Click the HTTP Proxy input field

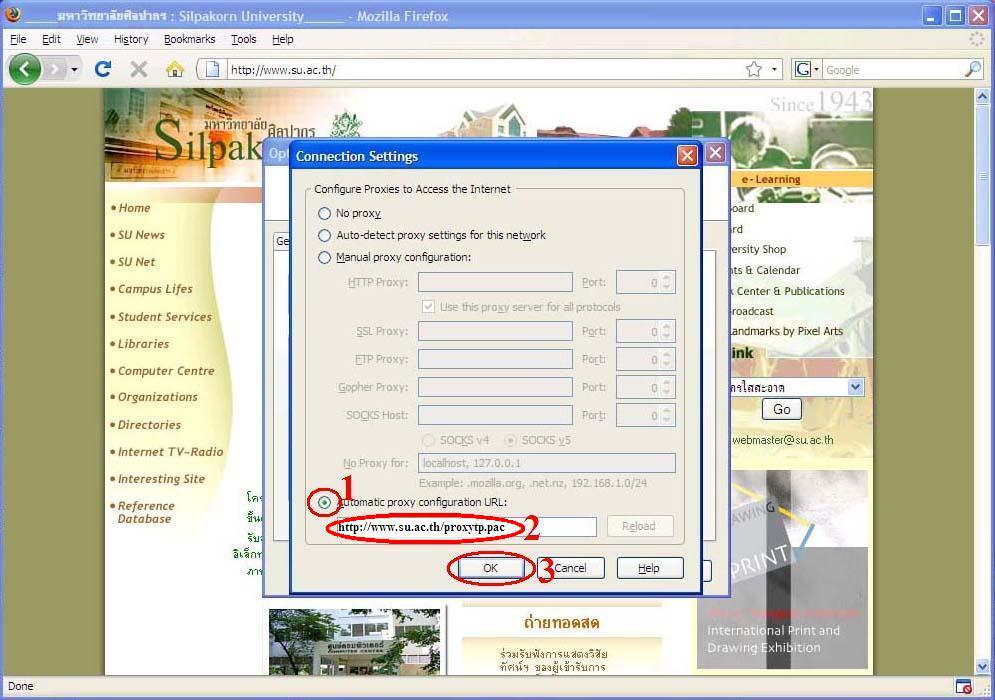click(495, 282)
